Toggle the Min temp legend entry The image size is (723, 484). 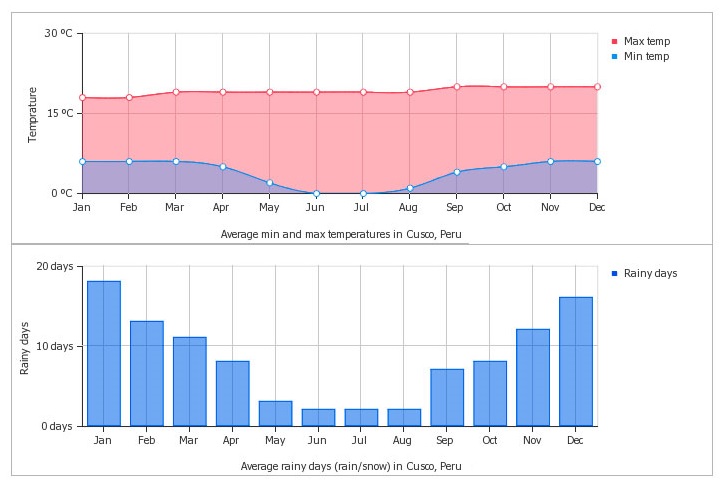tap(645, 56)
